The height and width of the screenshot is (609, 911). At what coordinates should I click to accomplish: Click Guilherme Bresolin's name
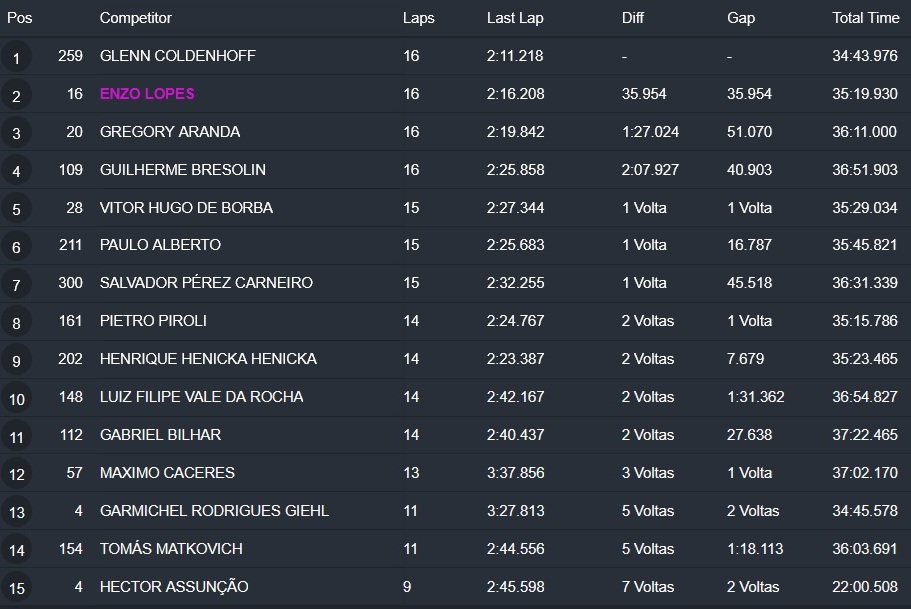pos(183,170)
